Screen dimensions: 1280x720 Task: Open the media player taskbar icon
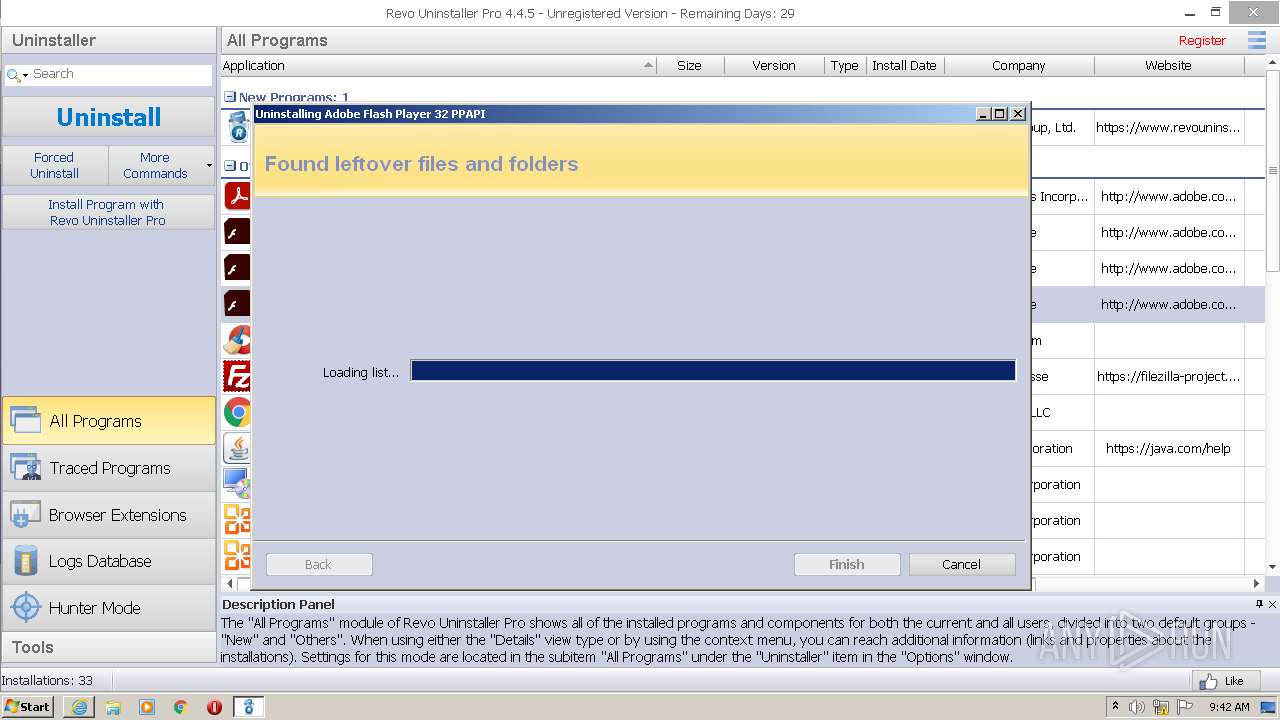147,707
